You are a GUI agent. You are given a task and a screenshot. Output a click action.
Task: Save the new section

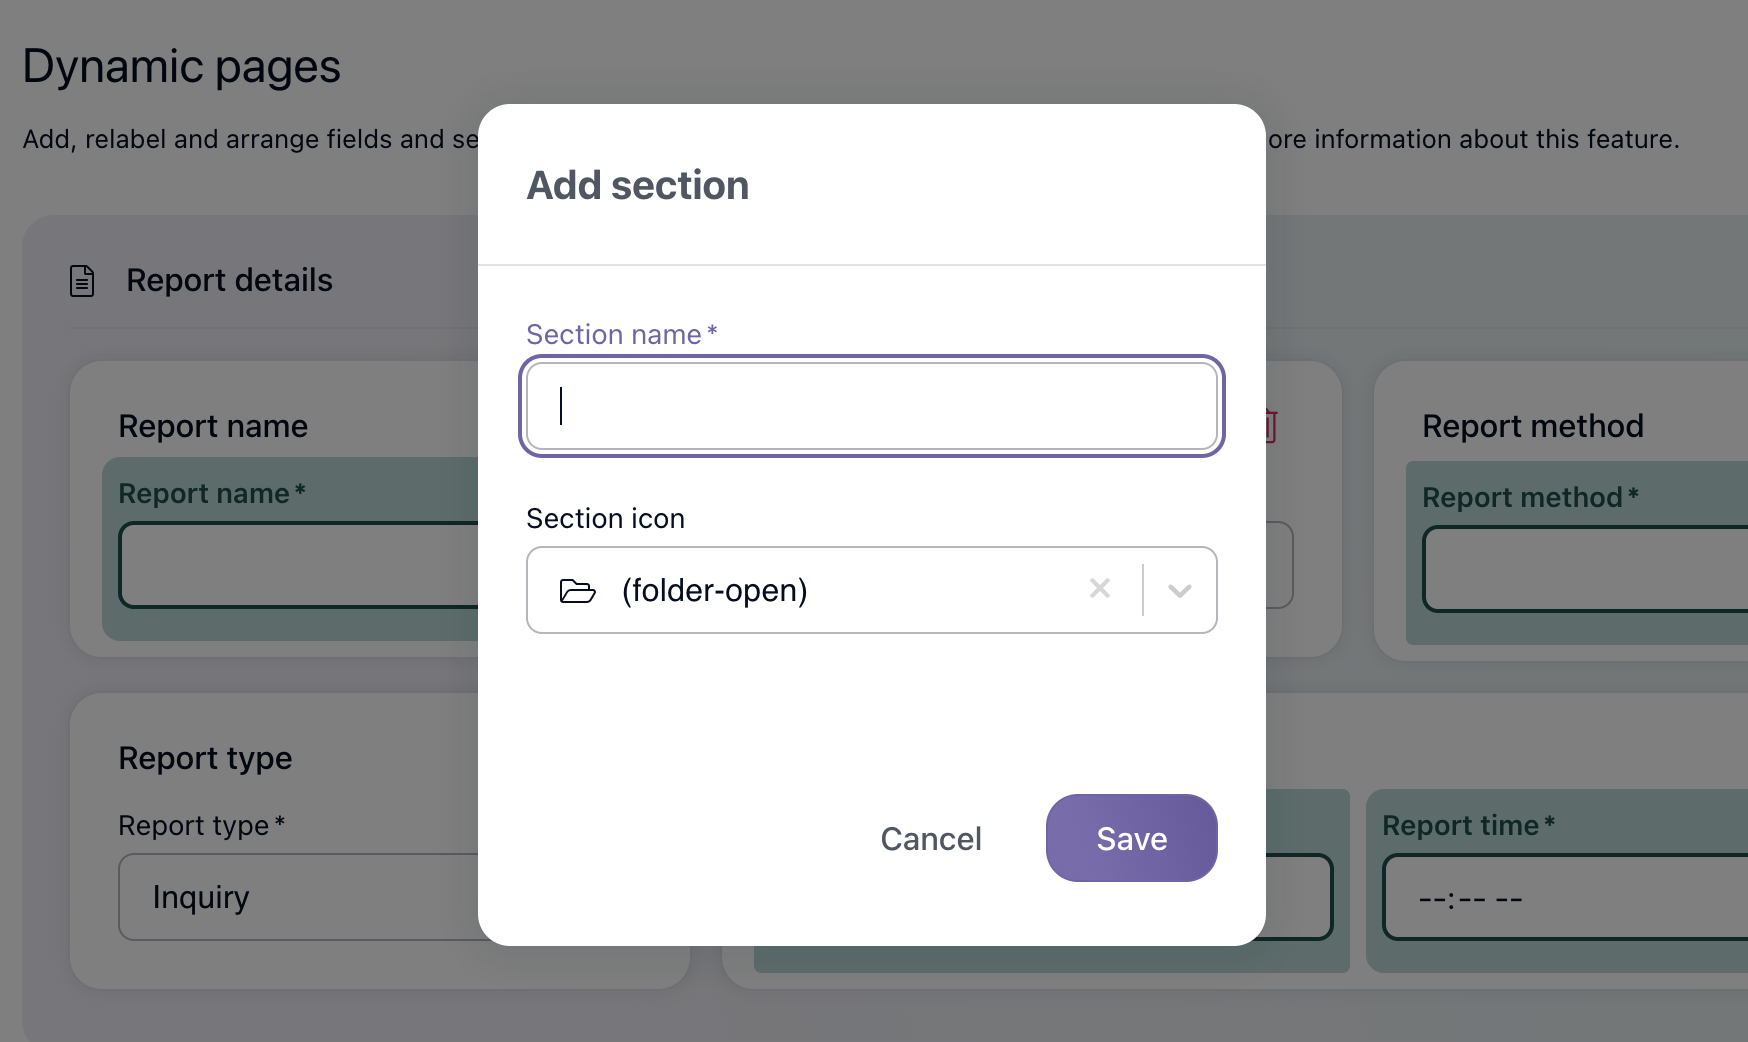pyautogui.click(x=1131, y=838)
